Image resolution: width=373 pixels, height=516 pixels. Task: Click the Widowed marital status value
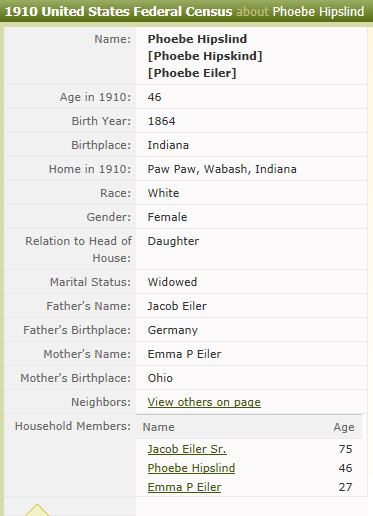click(172, 282)
